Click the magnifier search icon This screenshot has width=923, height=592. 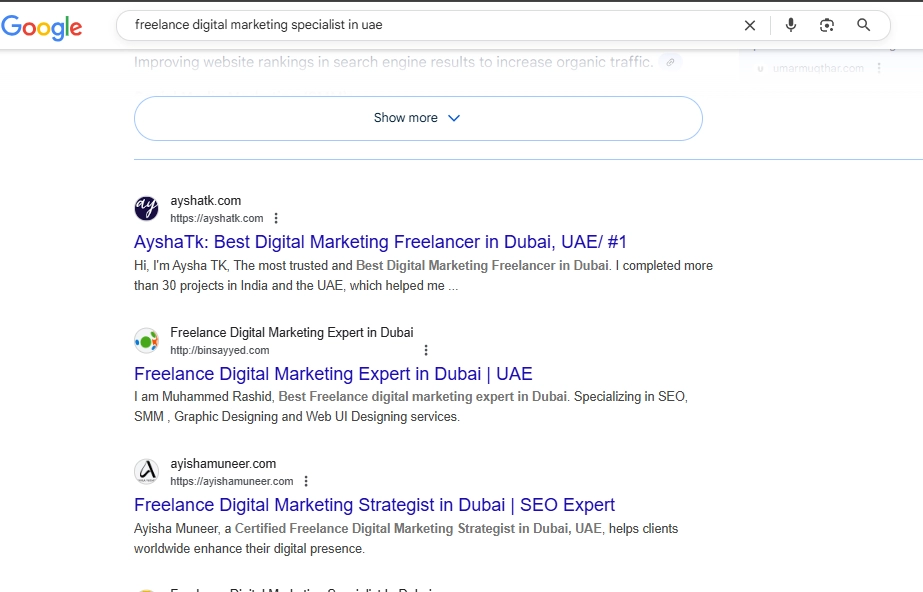click(x=863, y=25)
